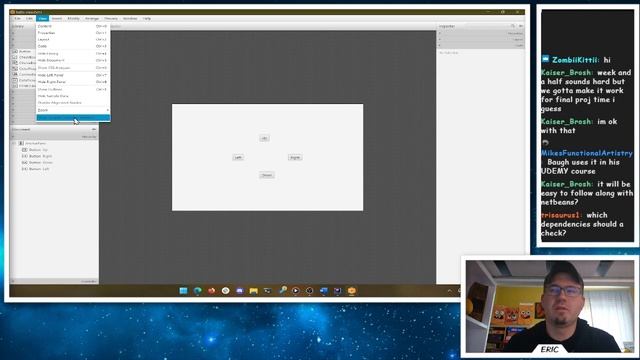
Task: Click the icon beside Button Left in Hierarchy
Action: point(24,169)
